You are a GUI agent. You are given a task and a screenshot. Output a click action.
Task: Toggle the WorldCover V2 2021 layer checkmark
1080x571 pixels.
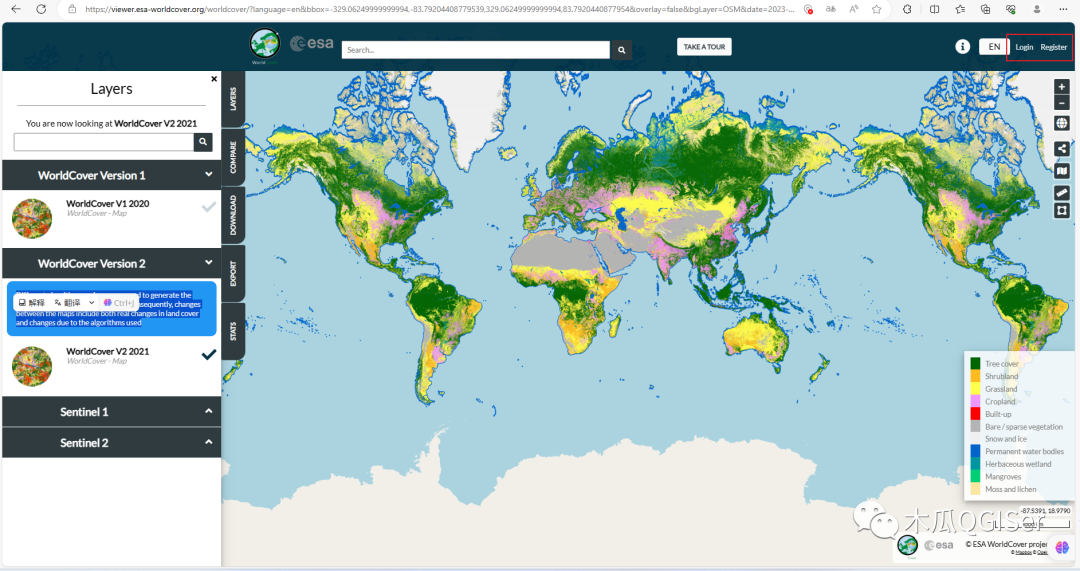(208, 355)
